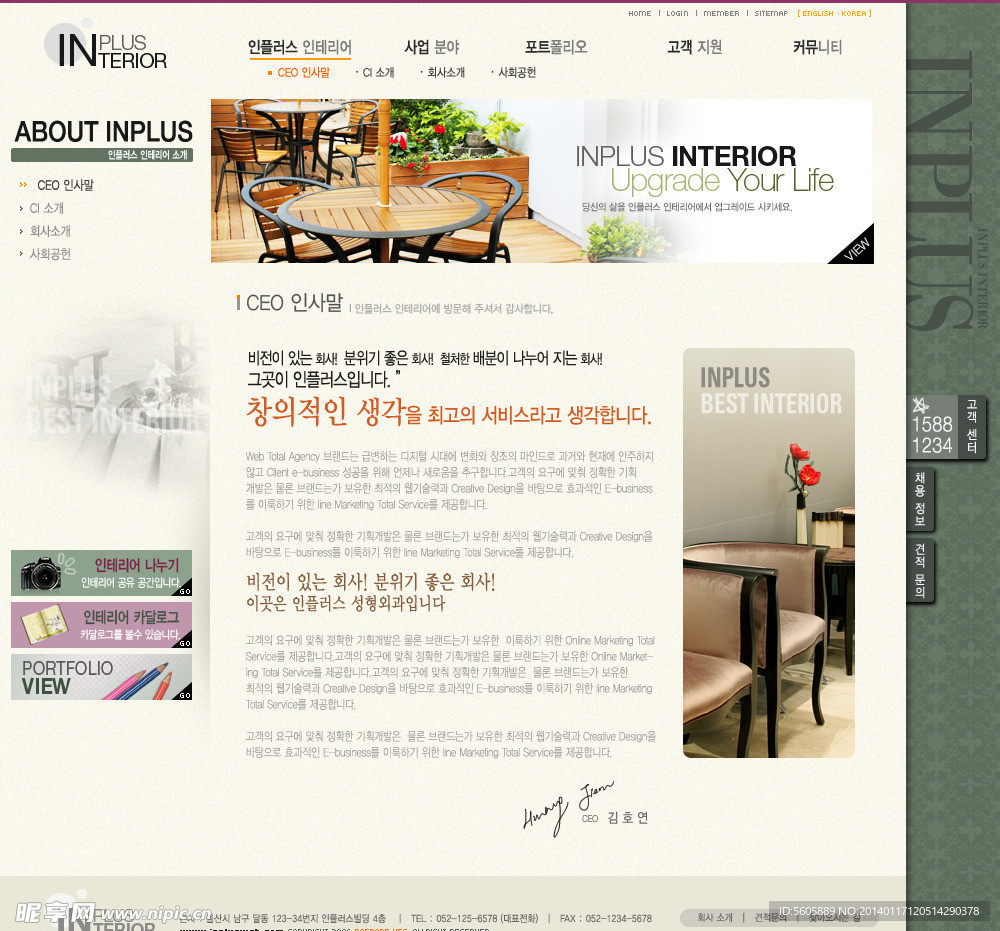The image size is (1000, 931).
Task: Open the 사업 분야 main menu
Action: (432, 47)
